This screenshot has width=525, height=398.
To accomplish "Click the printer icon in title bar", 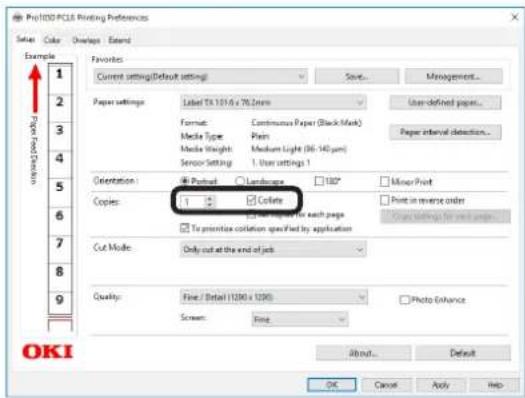I will pyautogui.click(x=18, y=17).
